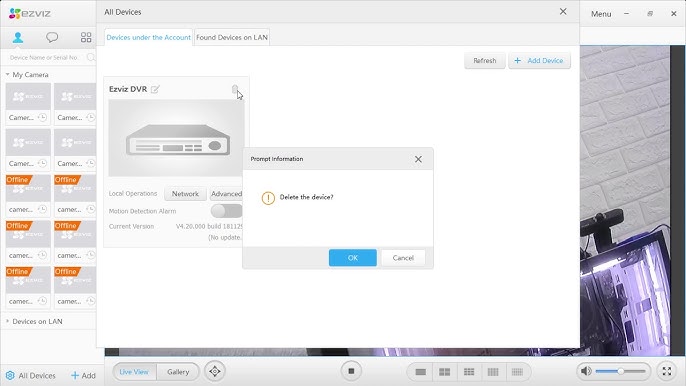Close the All Devices panel
This screenshot has height=386, width=686.
coord(563,12)
